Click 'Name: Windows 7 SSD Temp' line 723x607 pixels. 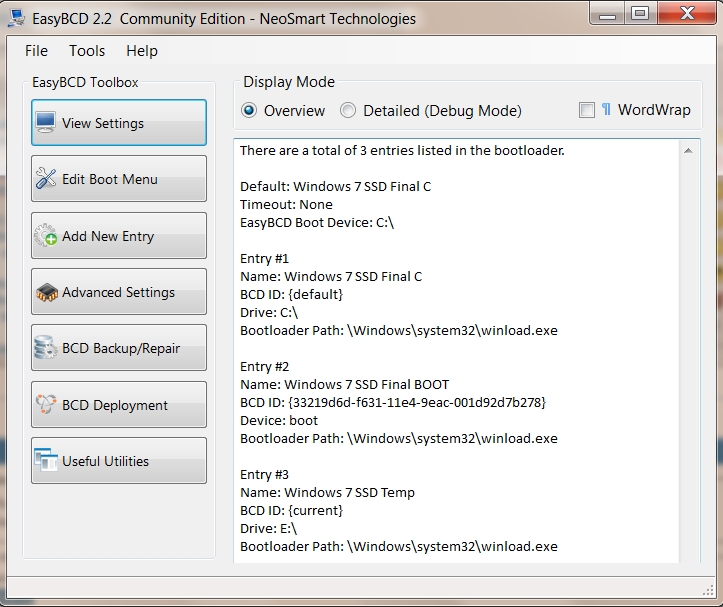coord(327,492)
